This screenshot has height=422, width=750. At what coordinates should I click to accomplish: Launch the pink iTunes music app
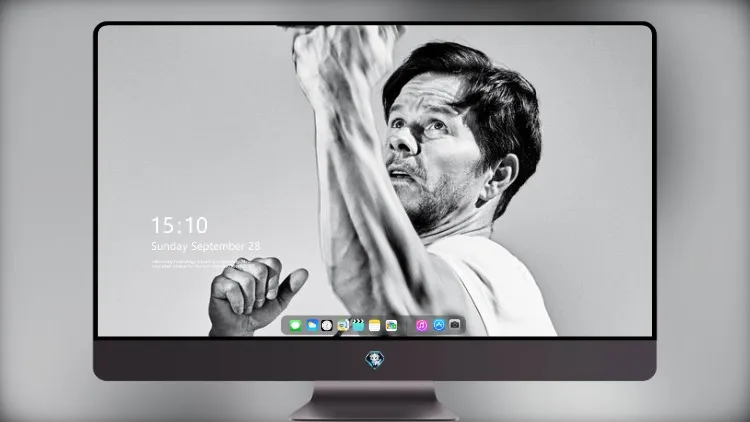click(421, 325)
